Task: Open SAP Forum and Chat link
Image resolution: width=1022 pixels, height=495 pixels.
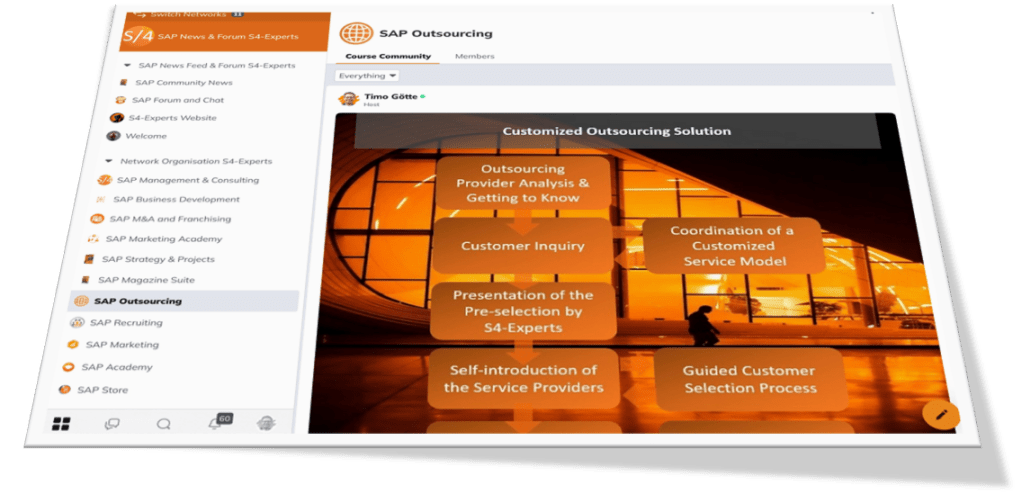Action: pyautogui.click(x=178, y=100)
